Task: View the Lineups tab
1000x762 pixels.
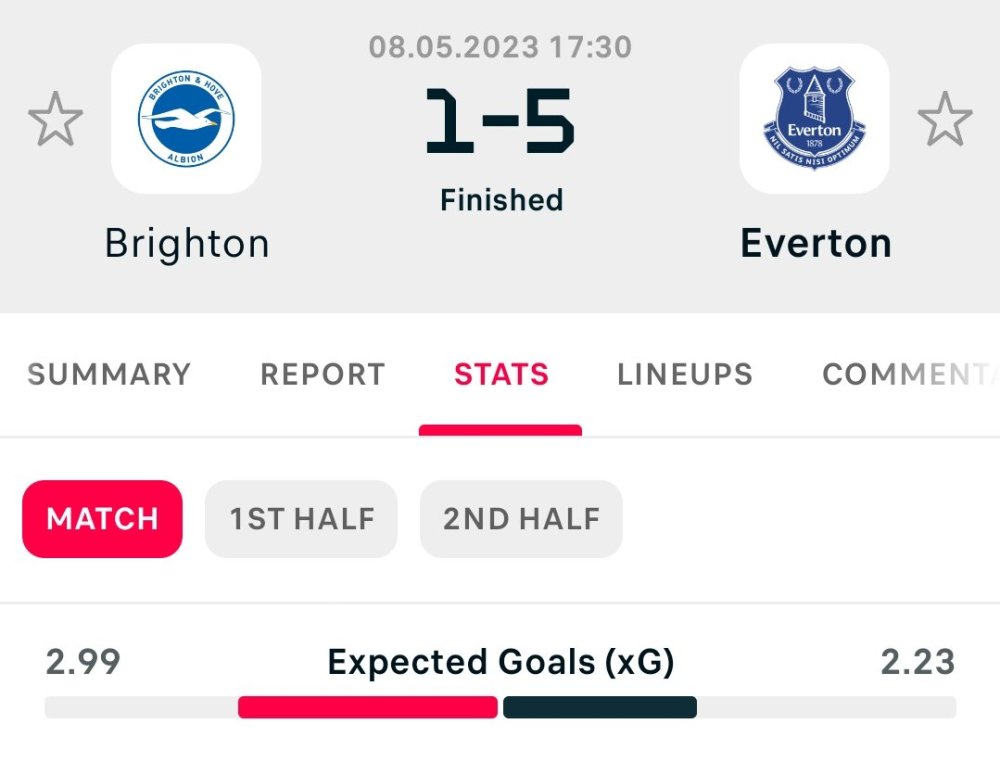Action: click(x=685, y=374)
